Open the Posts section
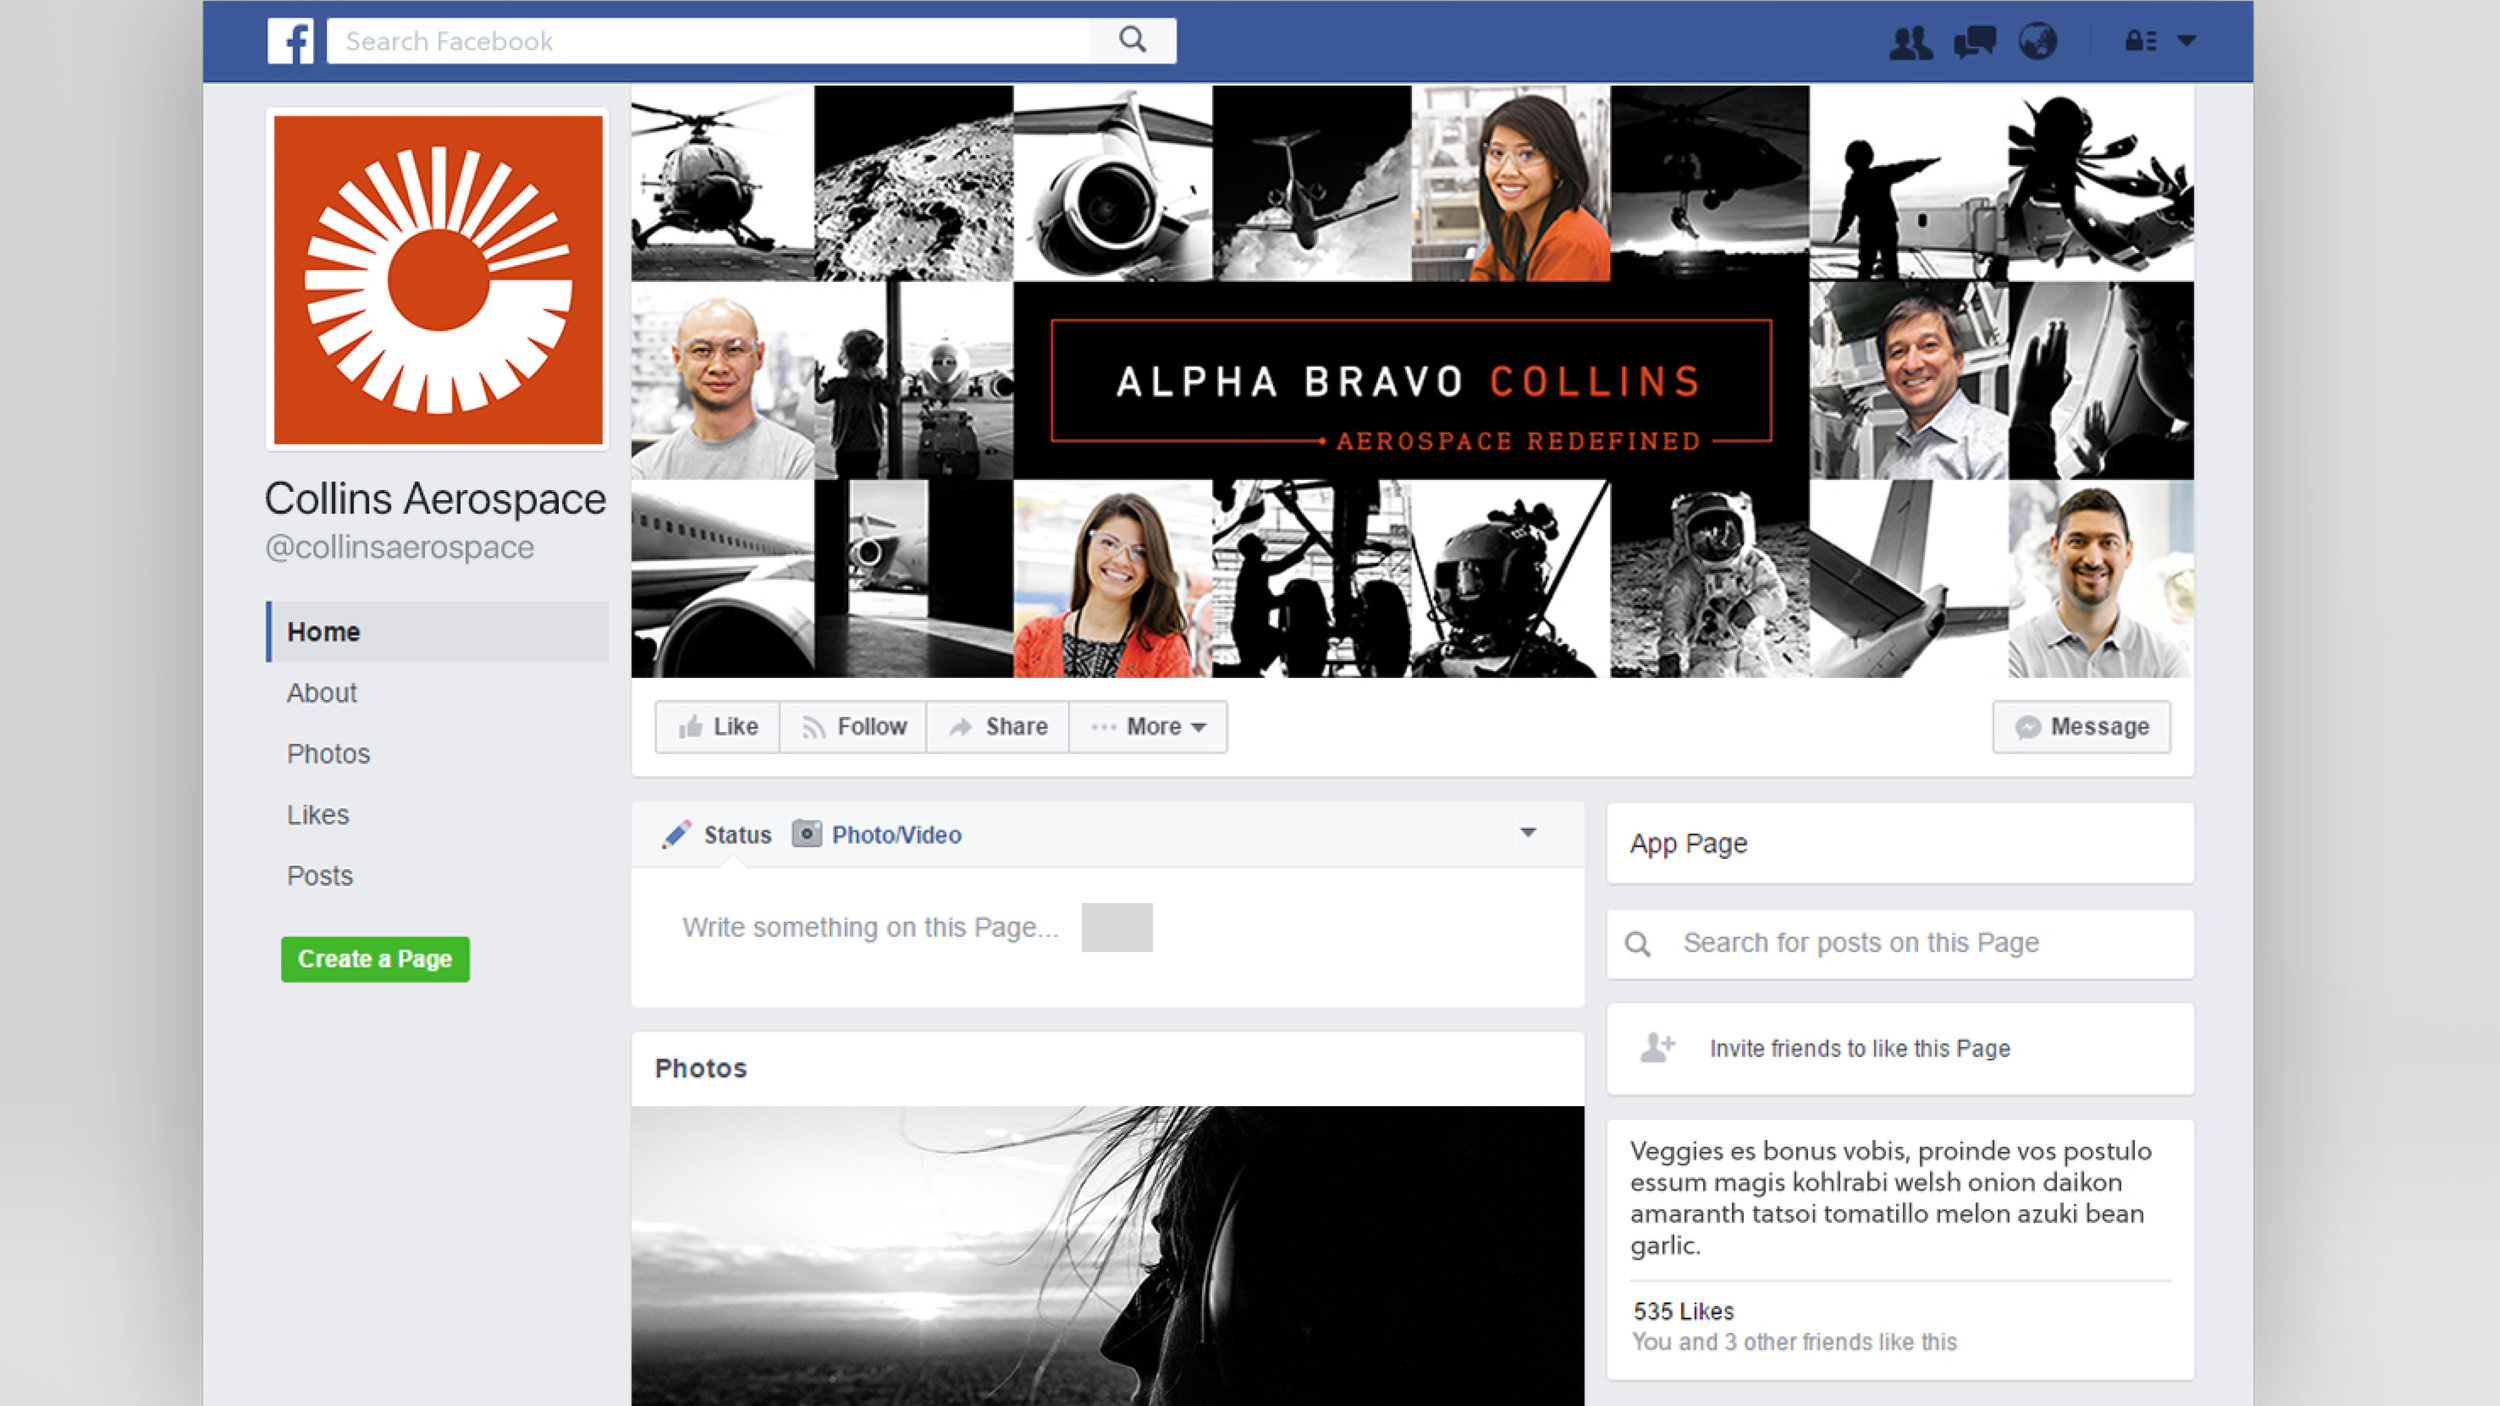The image size is (2500, 1406). (x=320, y=875)
